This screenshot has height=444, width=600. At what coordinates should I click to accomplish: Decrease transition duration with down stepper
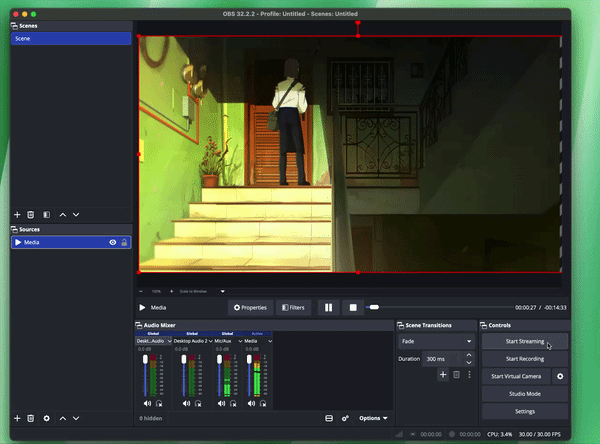tap(469, 363)
